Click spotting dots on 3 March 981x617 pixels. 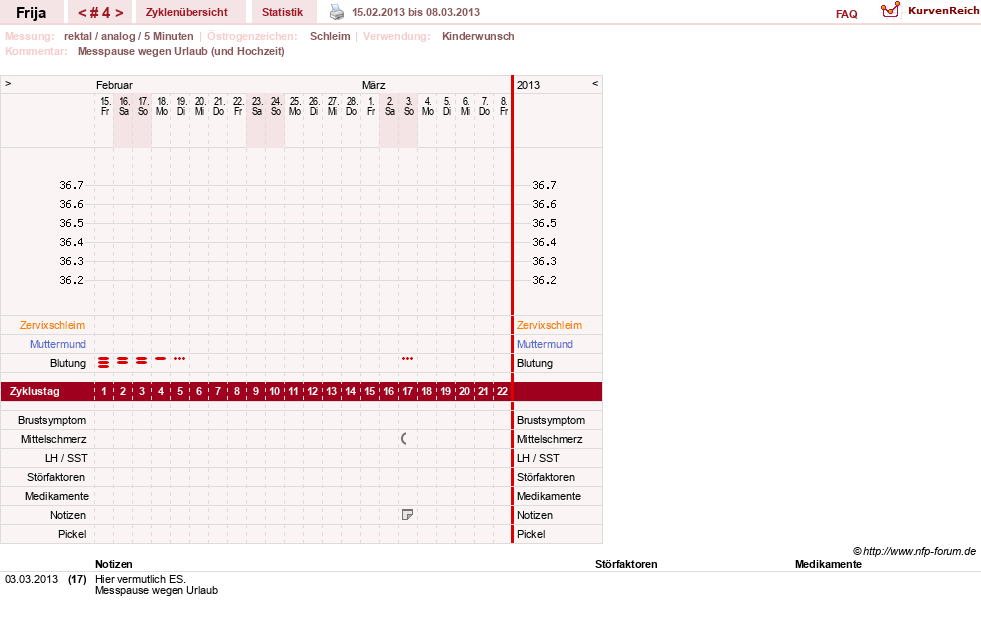[x=407, y=359]
